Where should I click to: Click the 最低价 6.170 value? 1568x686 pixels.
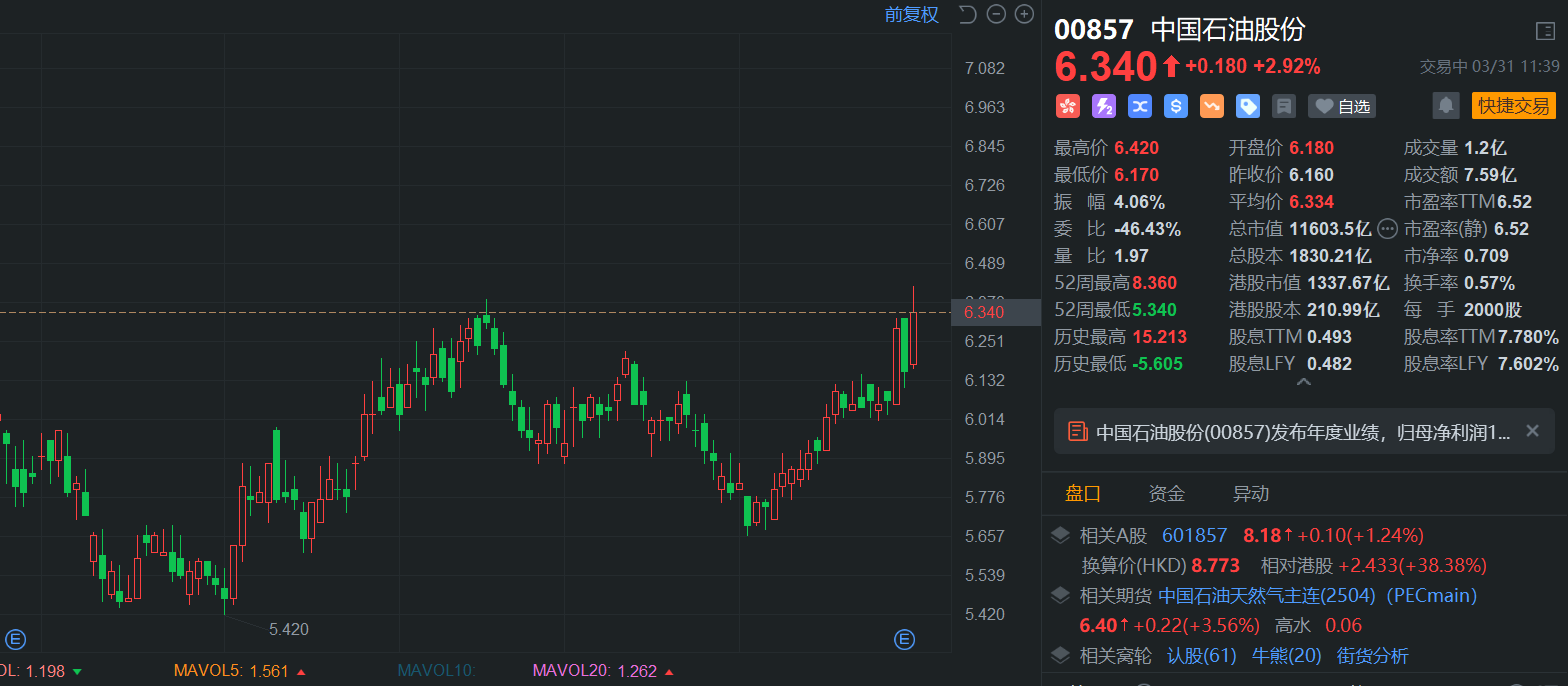click(x=1136, y=175)
